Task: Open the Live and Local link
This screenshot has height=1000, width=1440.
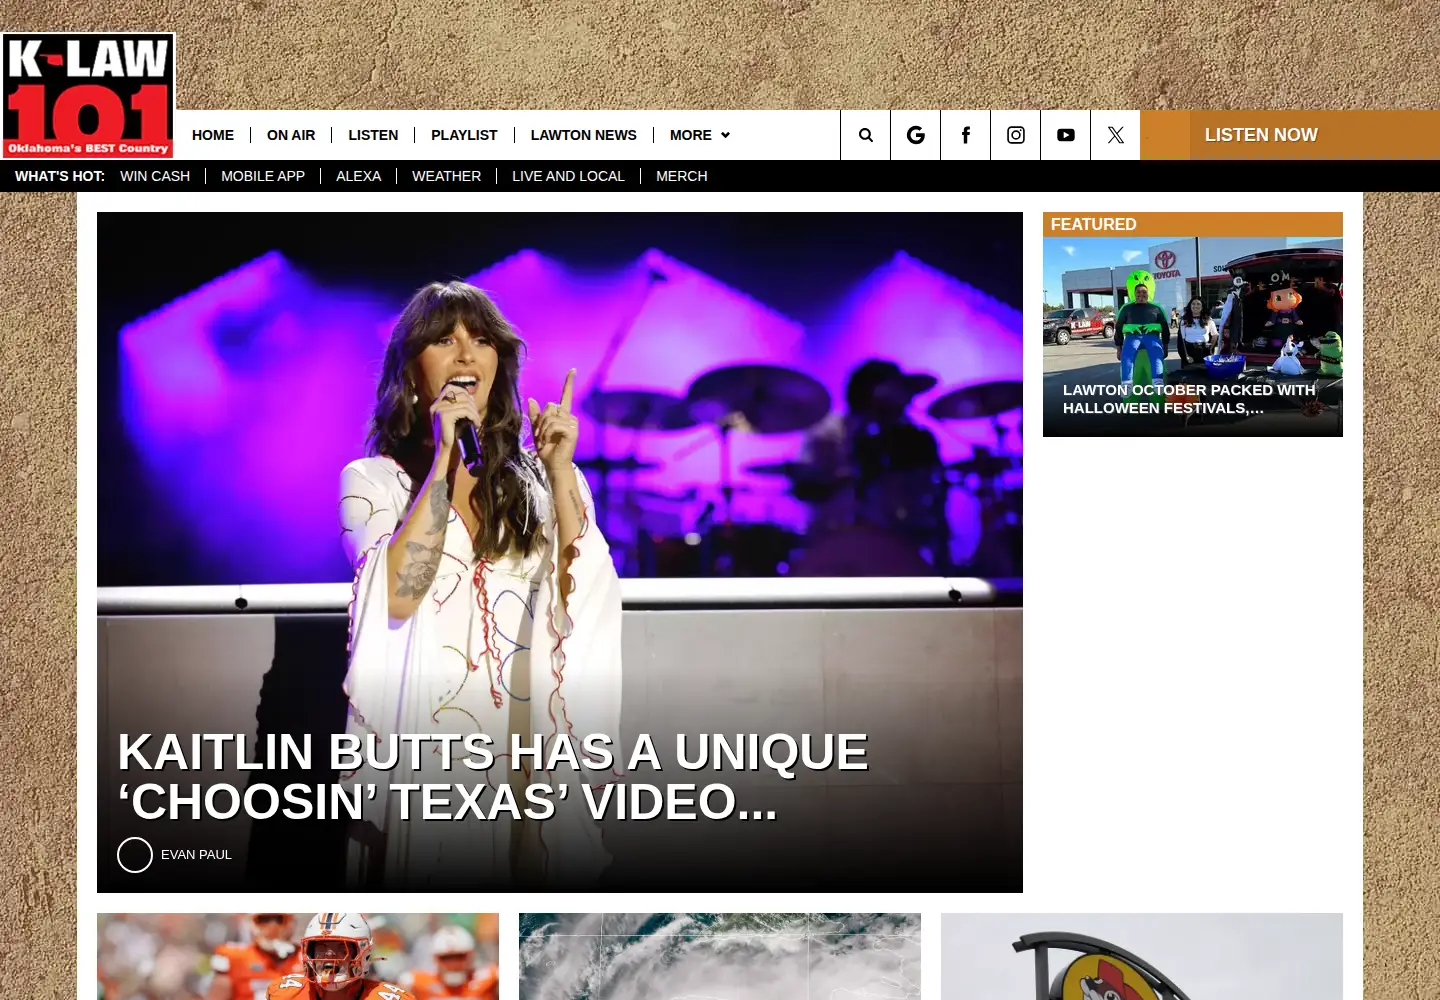Action: (x=568, y=176)
